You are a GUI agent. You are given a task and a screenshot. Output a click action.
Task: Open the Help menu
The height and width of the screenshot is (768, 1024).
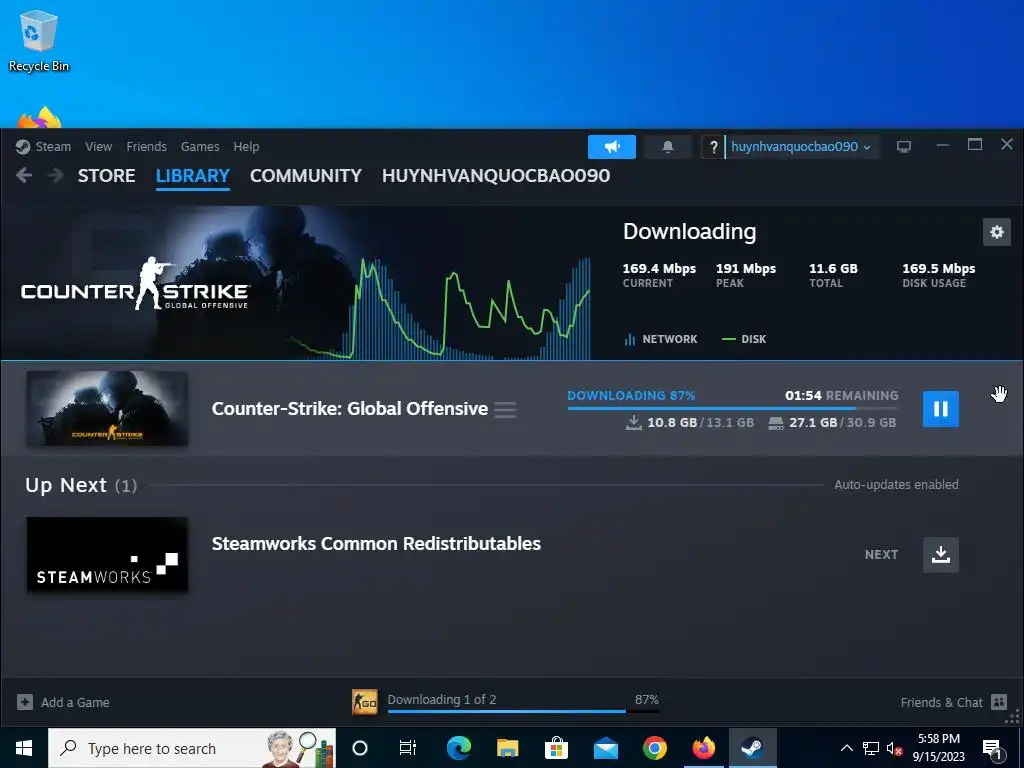246,147
